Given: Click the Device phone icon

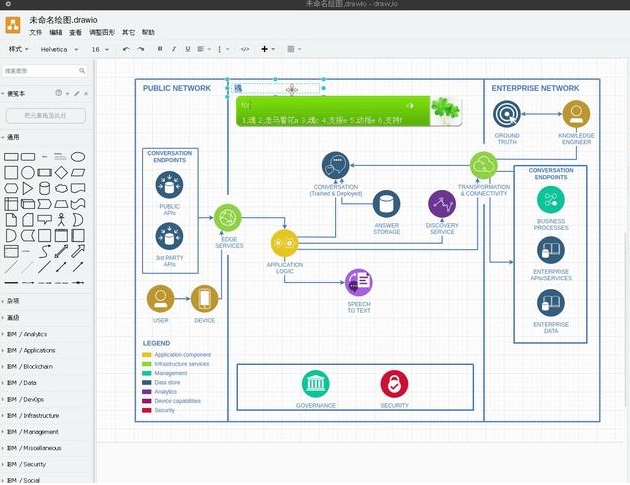Looking at the screenshot, I should coord(204,299).
